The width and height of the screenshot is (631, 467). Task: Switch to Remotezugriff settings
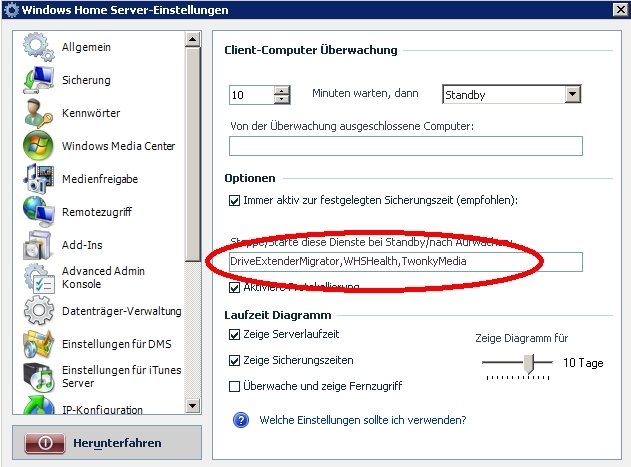click(97, 212)
